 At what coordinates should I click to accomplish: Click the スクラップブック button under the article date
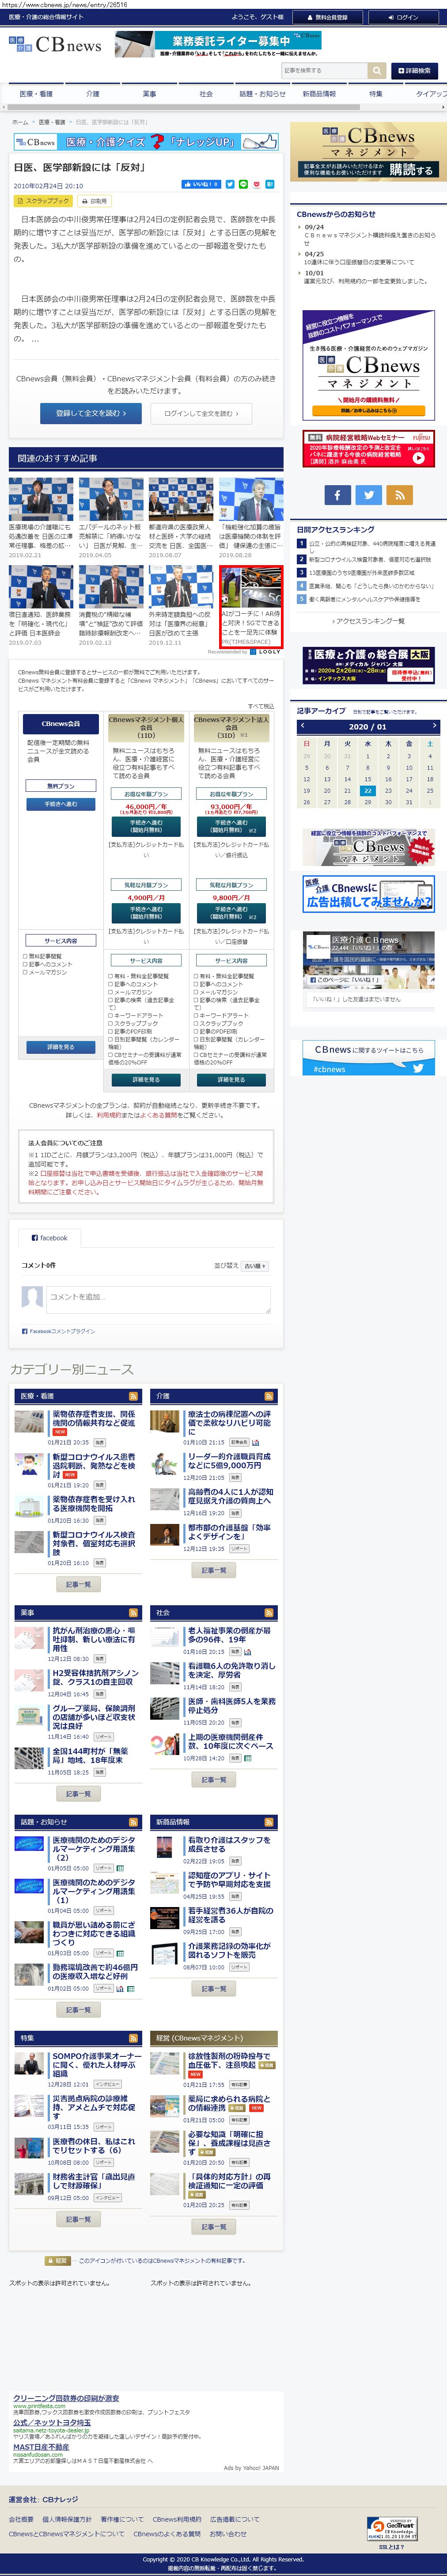(43, 201)
